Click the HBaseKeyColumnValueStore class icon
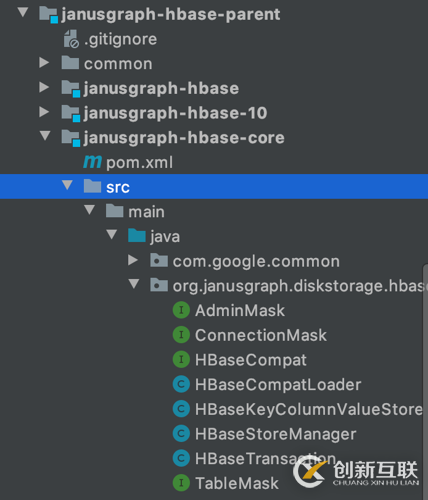 (x=181, y=409)
